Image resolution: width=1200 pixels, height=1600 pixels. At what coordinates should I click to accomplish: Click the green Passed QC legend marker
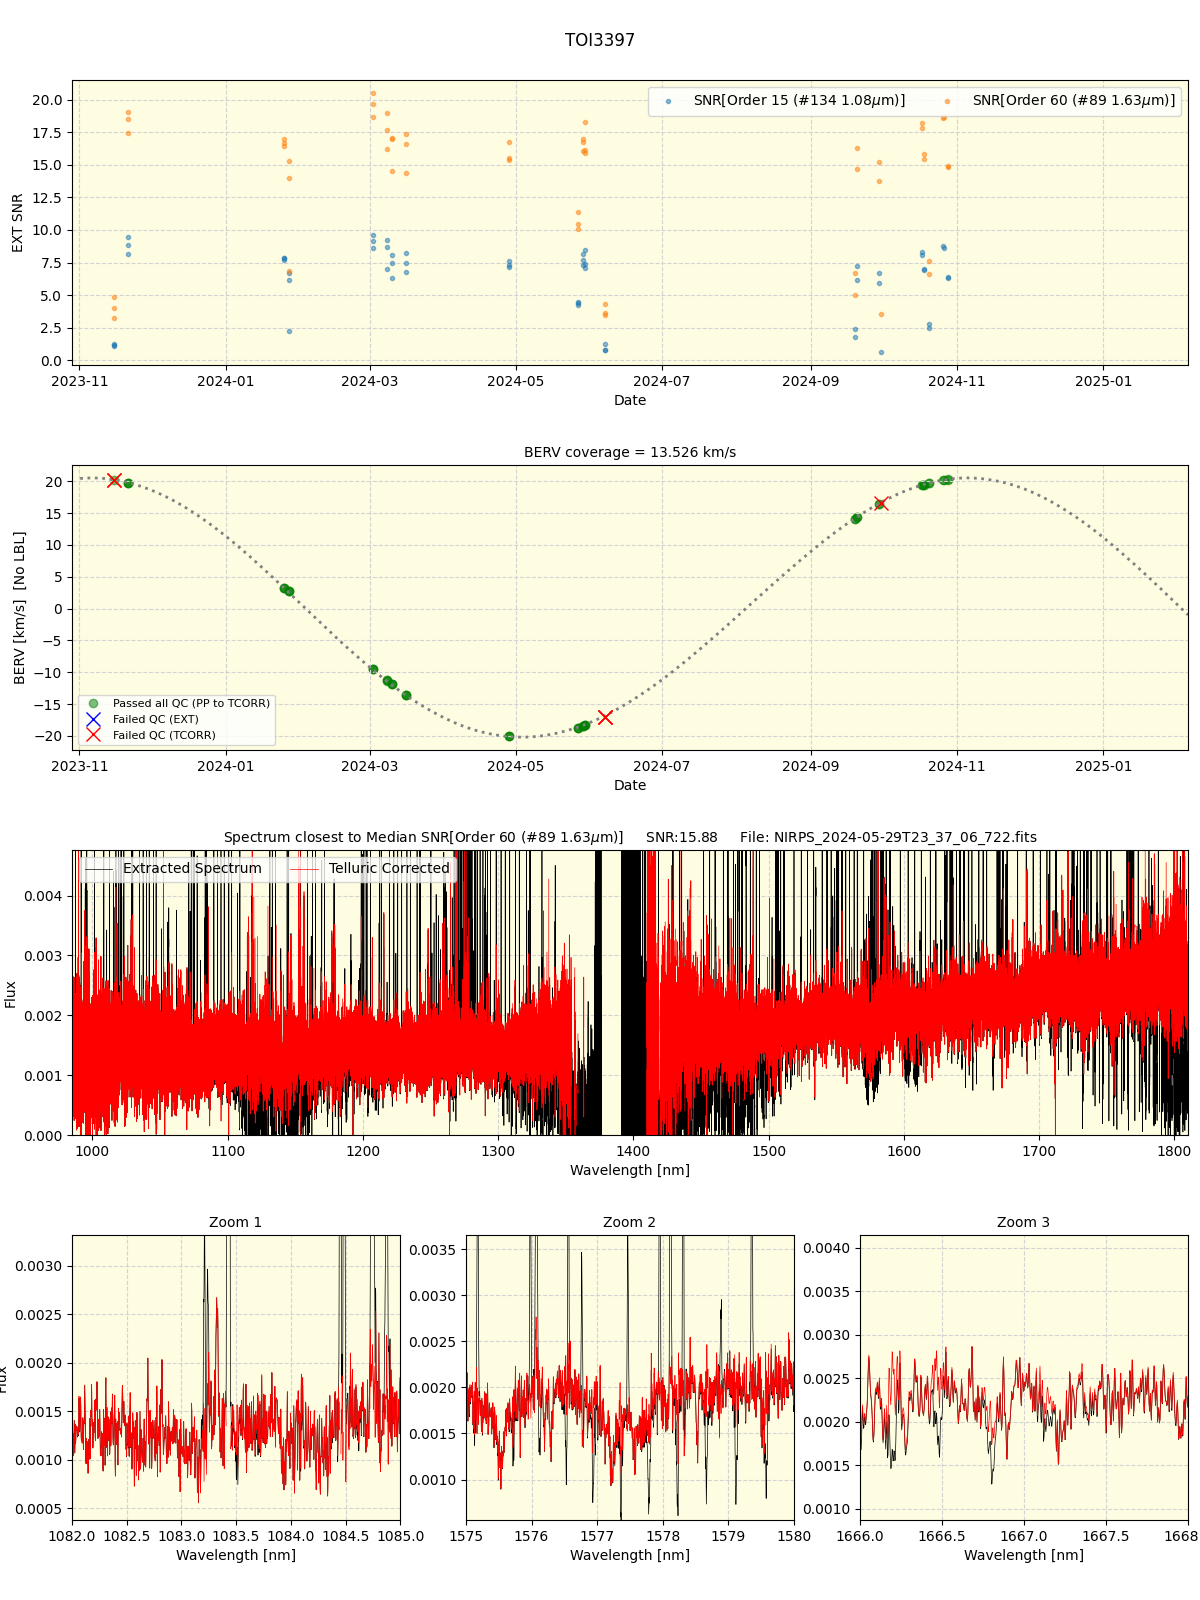[x=93, y=704]
